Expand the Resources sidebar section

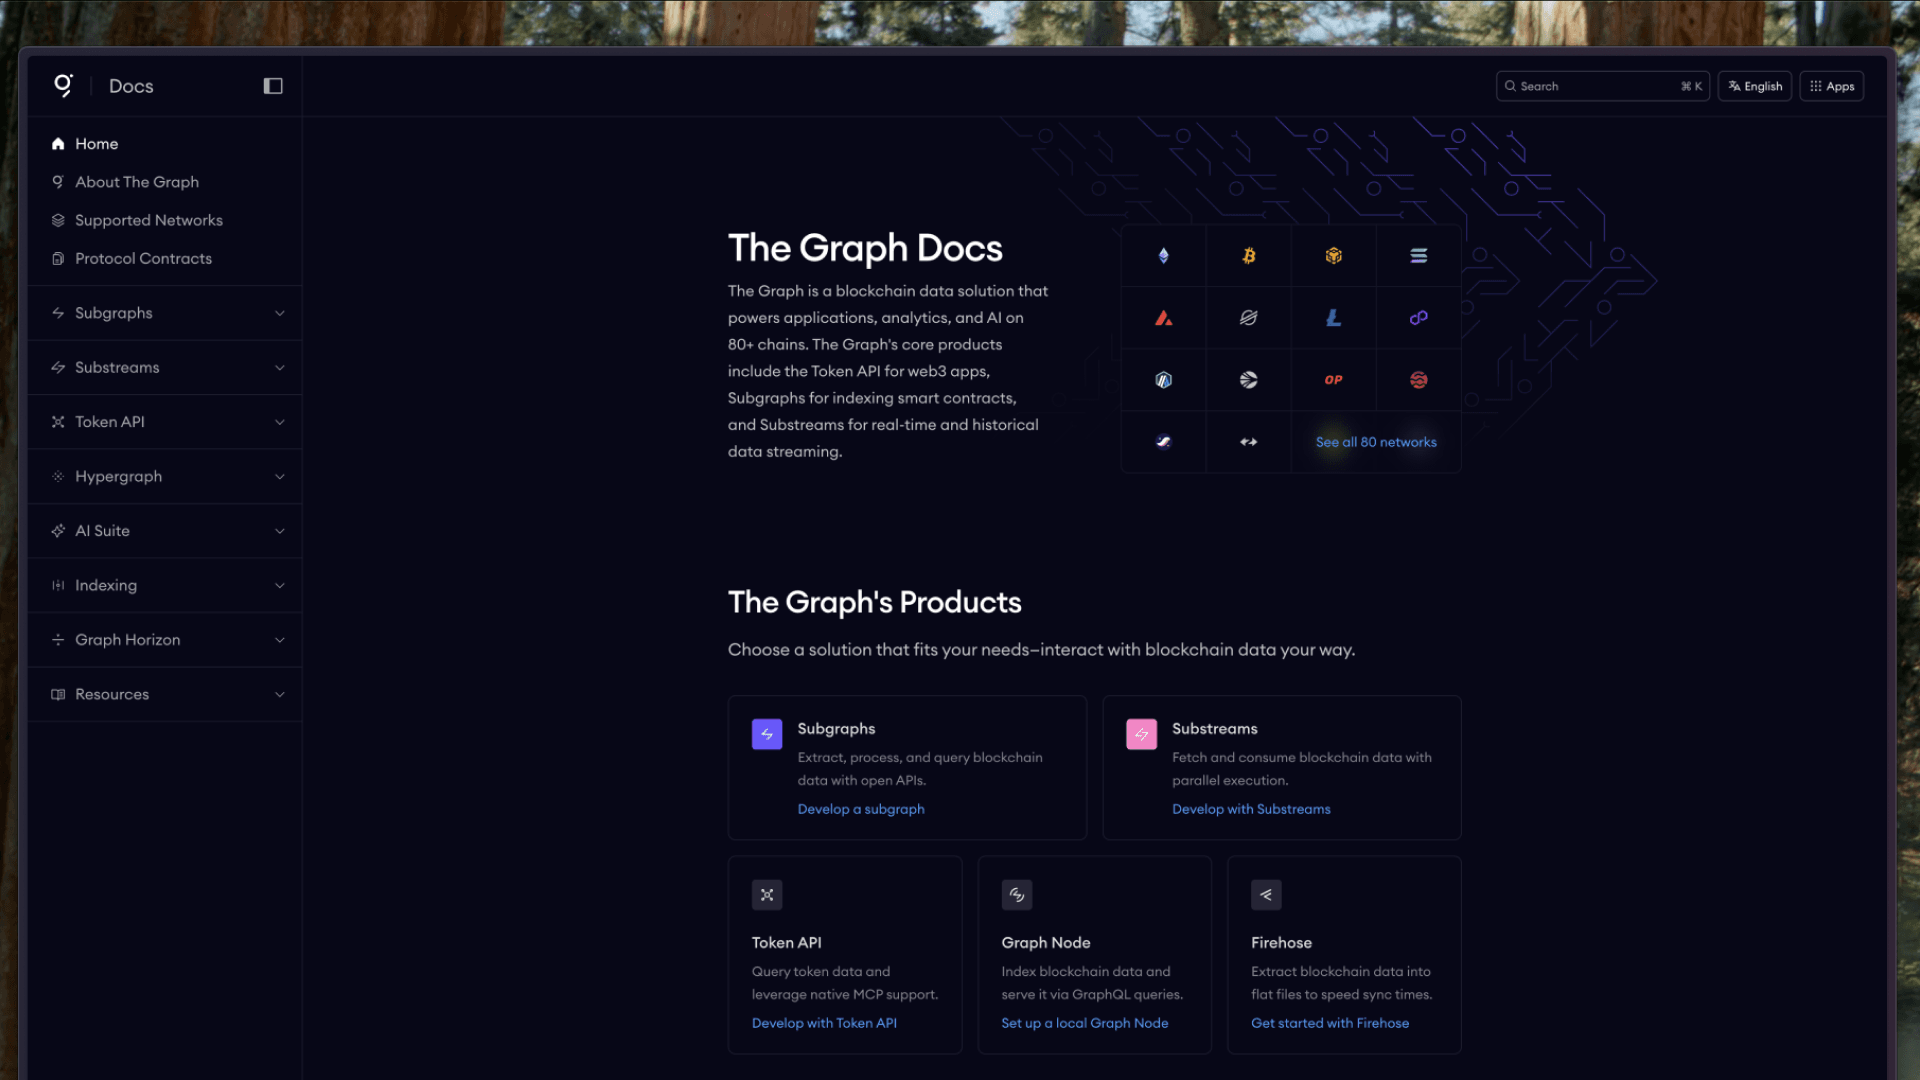click(163, 694)
